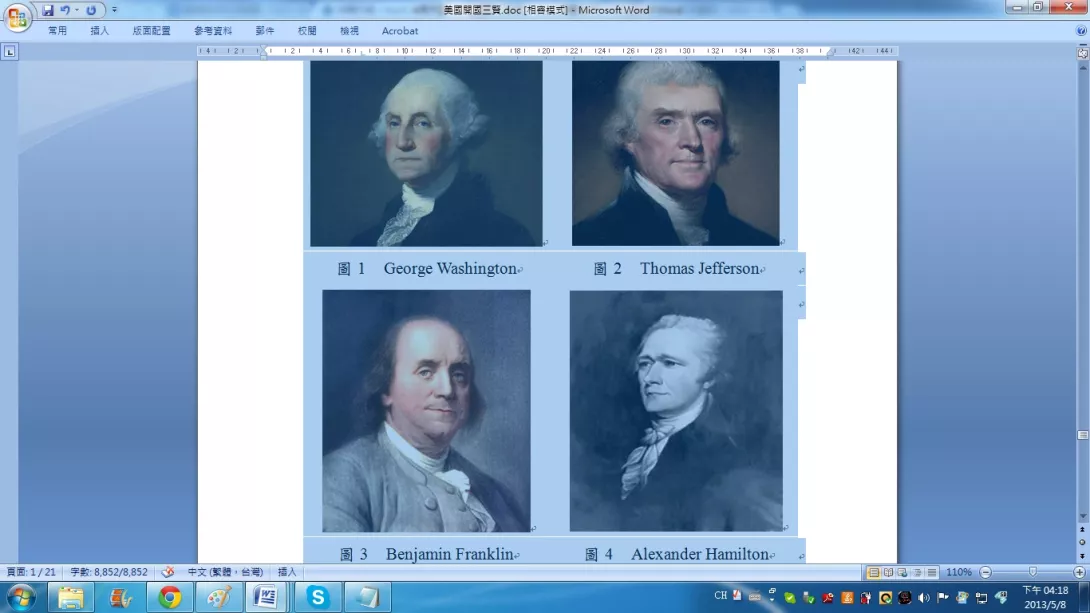Undo the last action

pos(65,10)
